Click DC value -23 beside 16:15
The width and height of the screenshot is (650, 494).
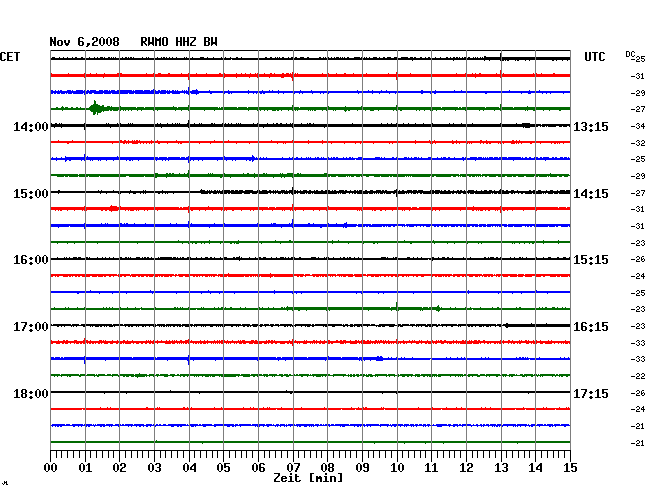tap(638, 326)
